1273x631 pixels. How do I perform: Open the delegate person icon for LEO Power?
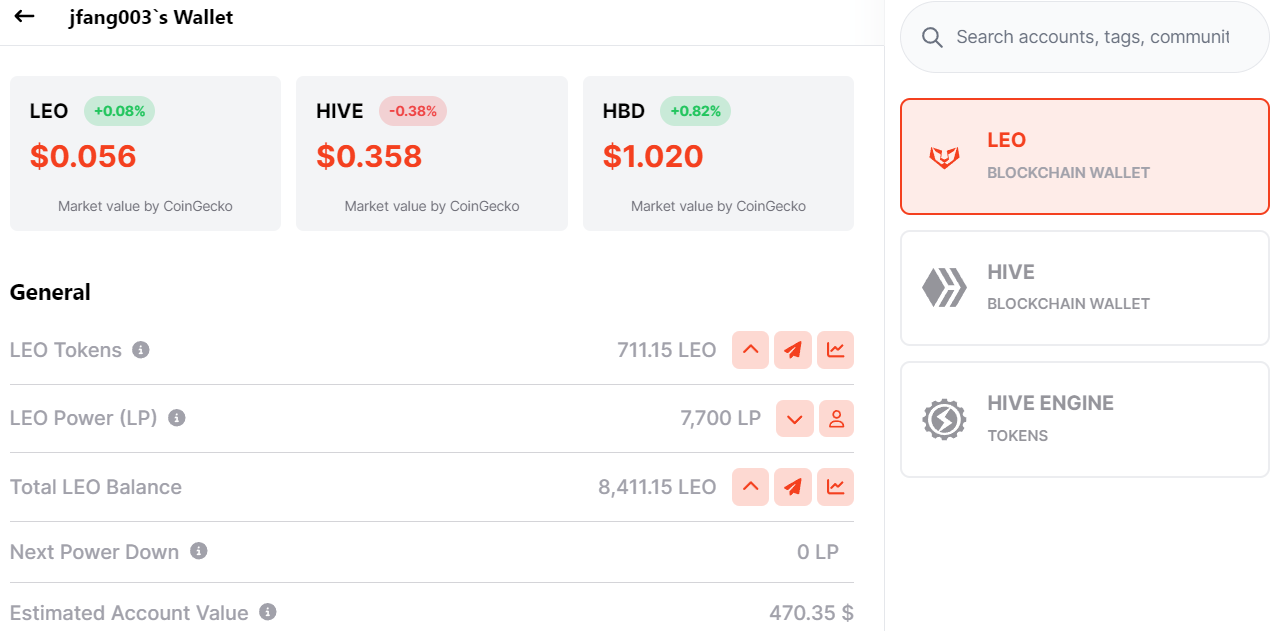pyautogui.click(x=836, y=418)
